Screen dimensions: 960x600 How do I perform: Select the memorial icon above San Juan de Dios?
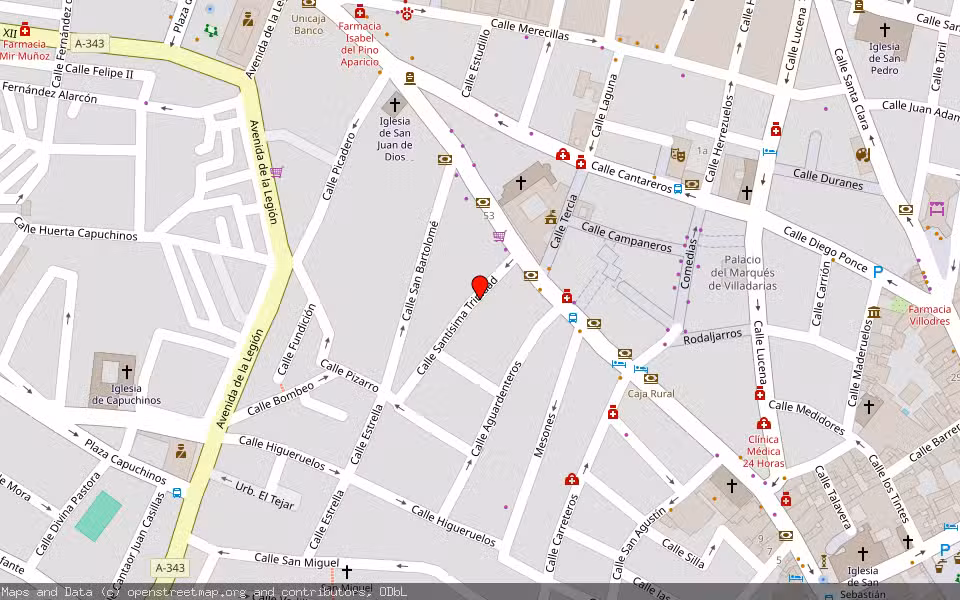(410, 78)
